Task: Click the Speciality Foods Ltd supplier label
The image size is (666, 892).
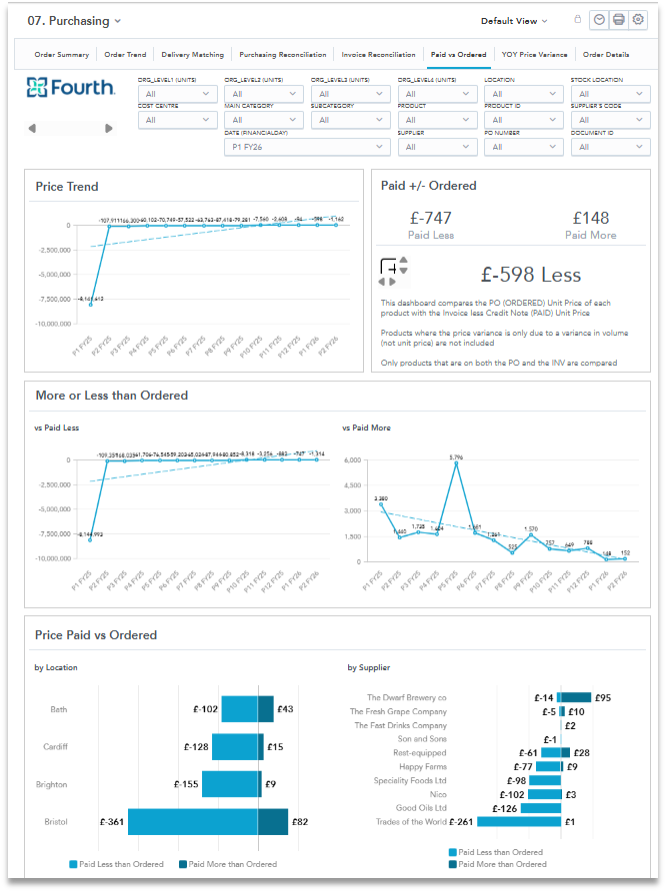Action: pyautogui.click(x=409, y=780)
